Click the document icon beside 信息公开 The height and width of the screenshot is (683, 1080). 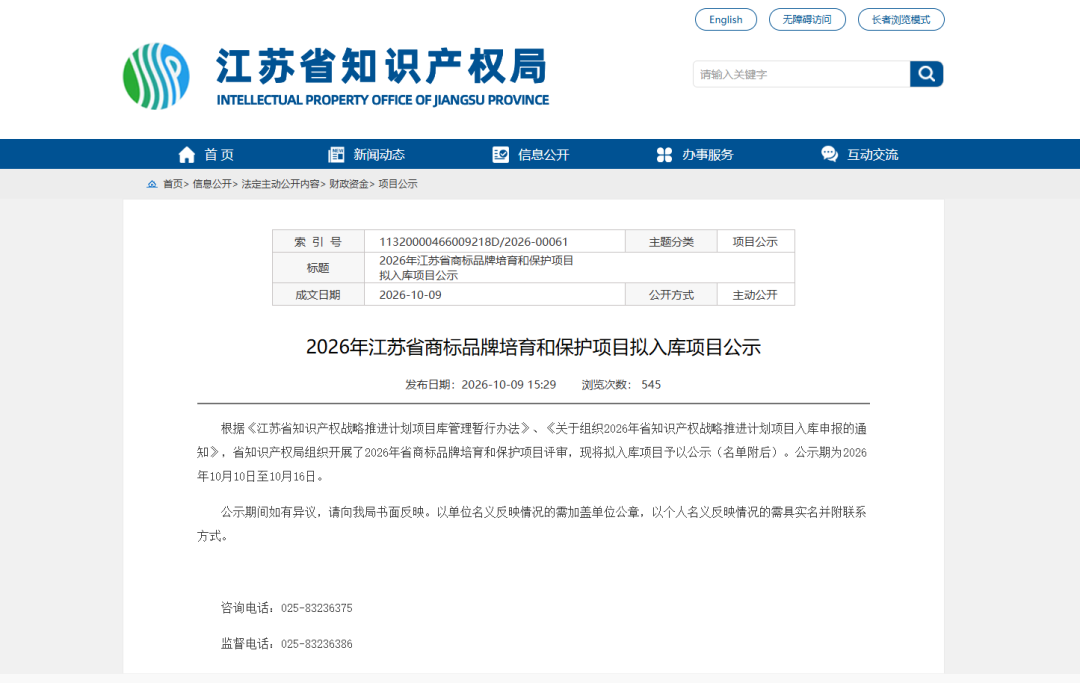point(501,155)
